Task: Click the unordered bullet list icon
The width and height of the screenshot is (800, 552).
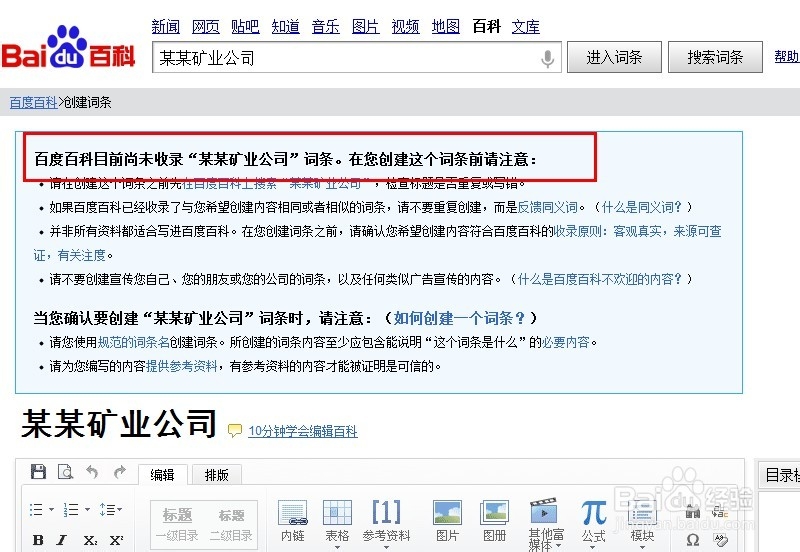Action: tap(36, 509)
